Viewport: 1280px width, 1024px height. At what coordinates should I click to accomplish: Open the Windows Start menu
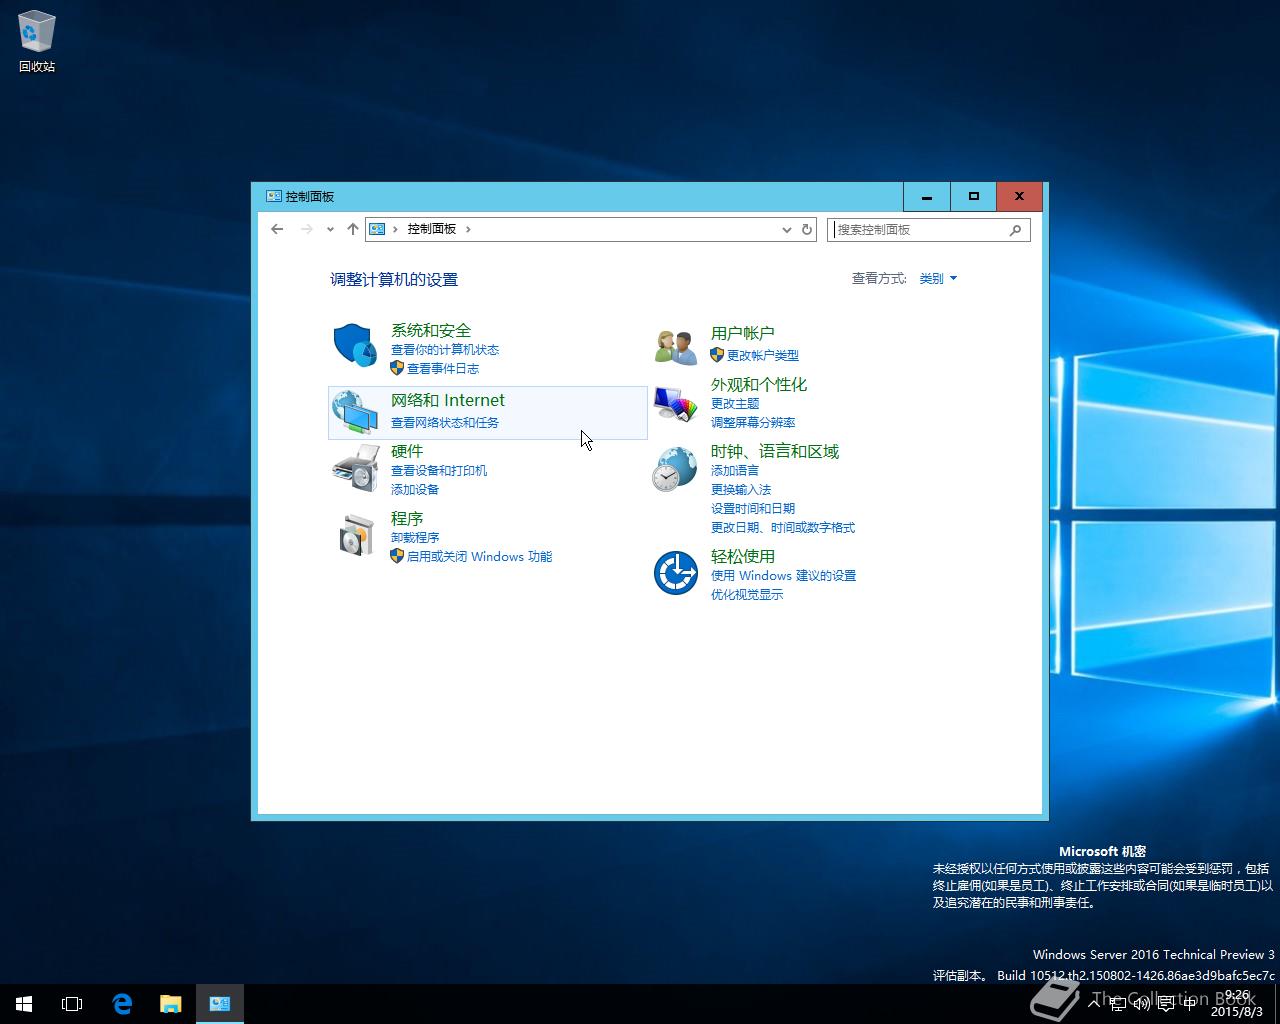[x=24, y=1004]
